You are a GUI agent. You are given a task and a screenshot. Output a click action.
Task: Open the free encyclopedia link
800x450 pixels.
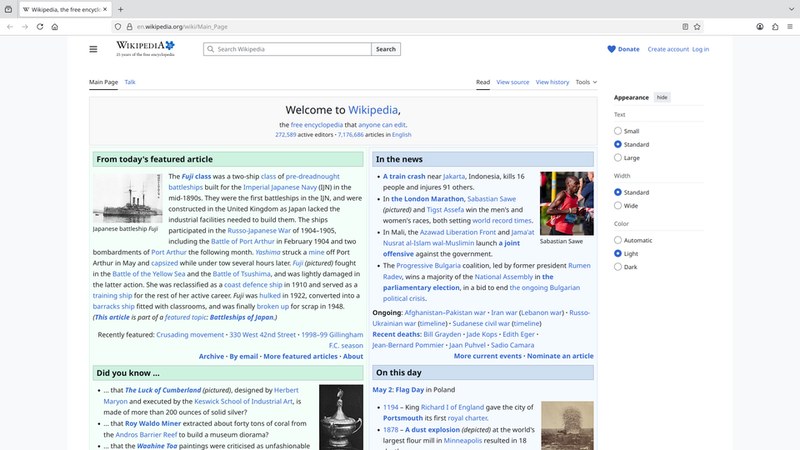(317, 125)
